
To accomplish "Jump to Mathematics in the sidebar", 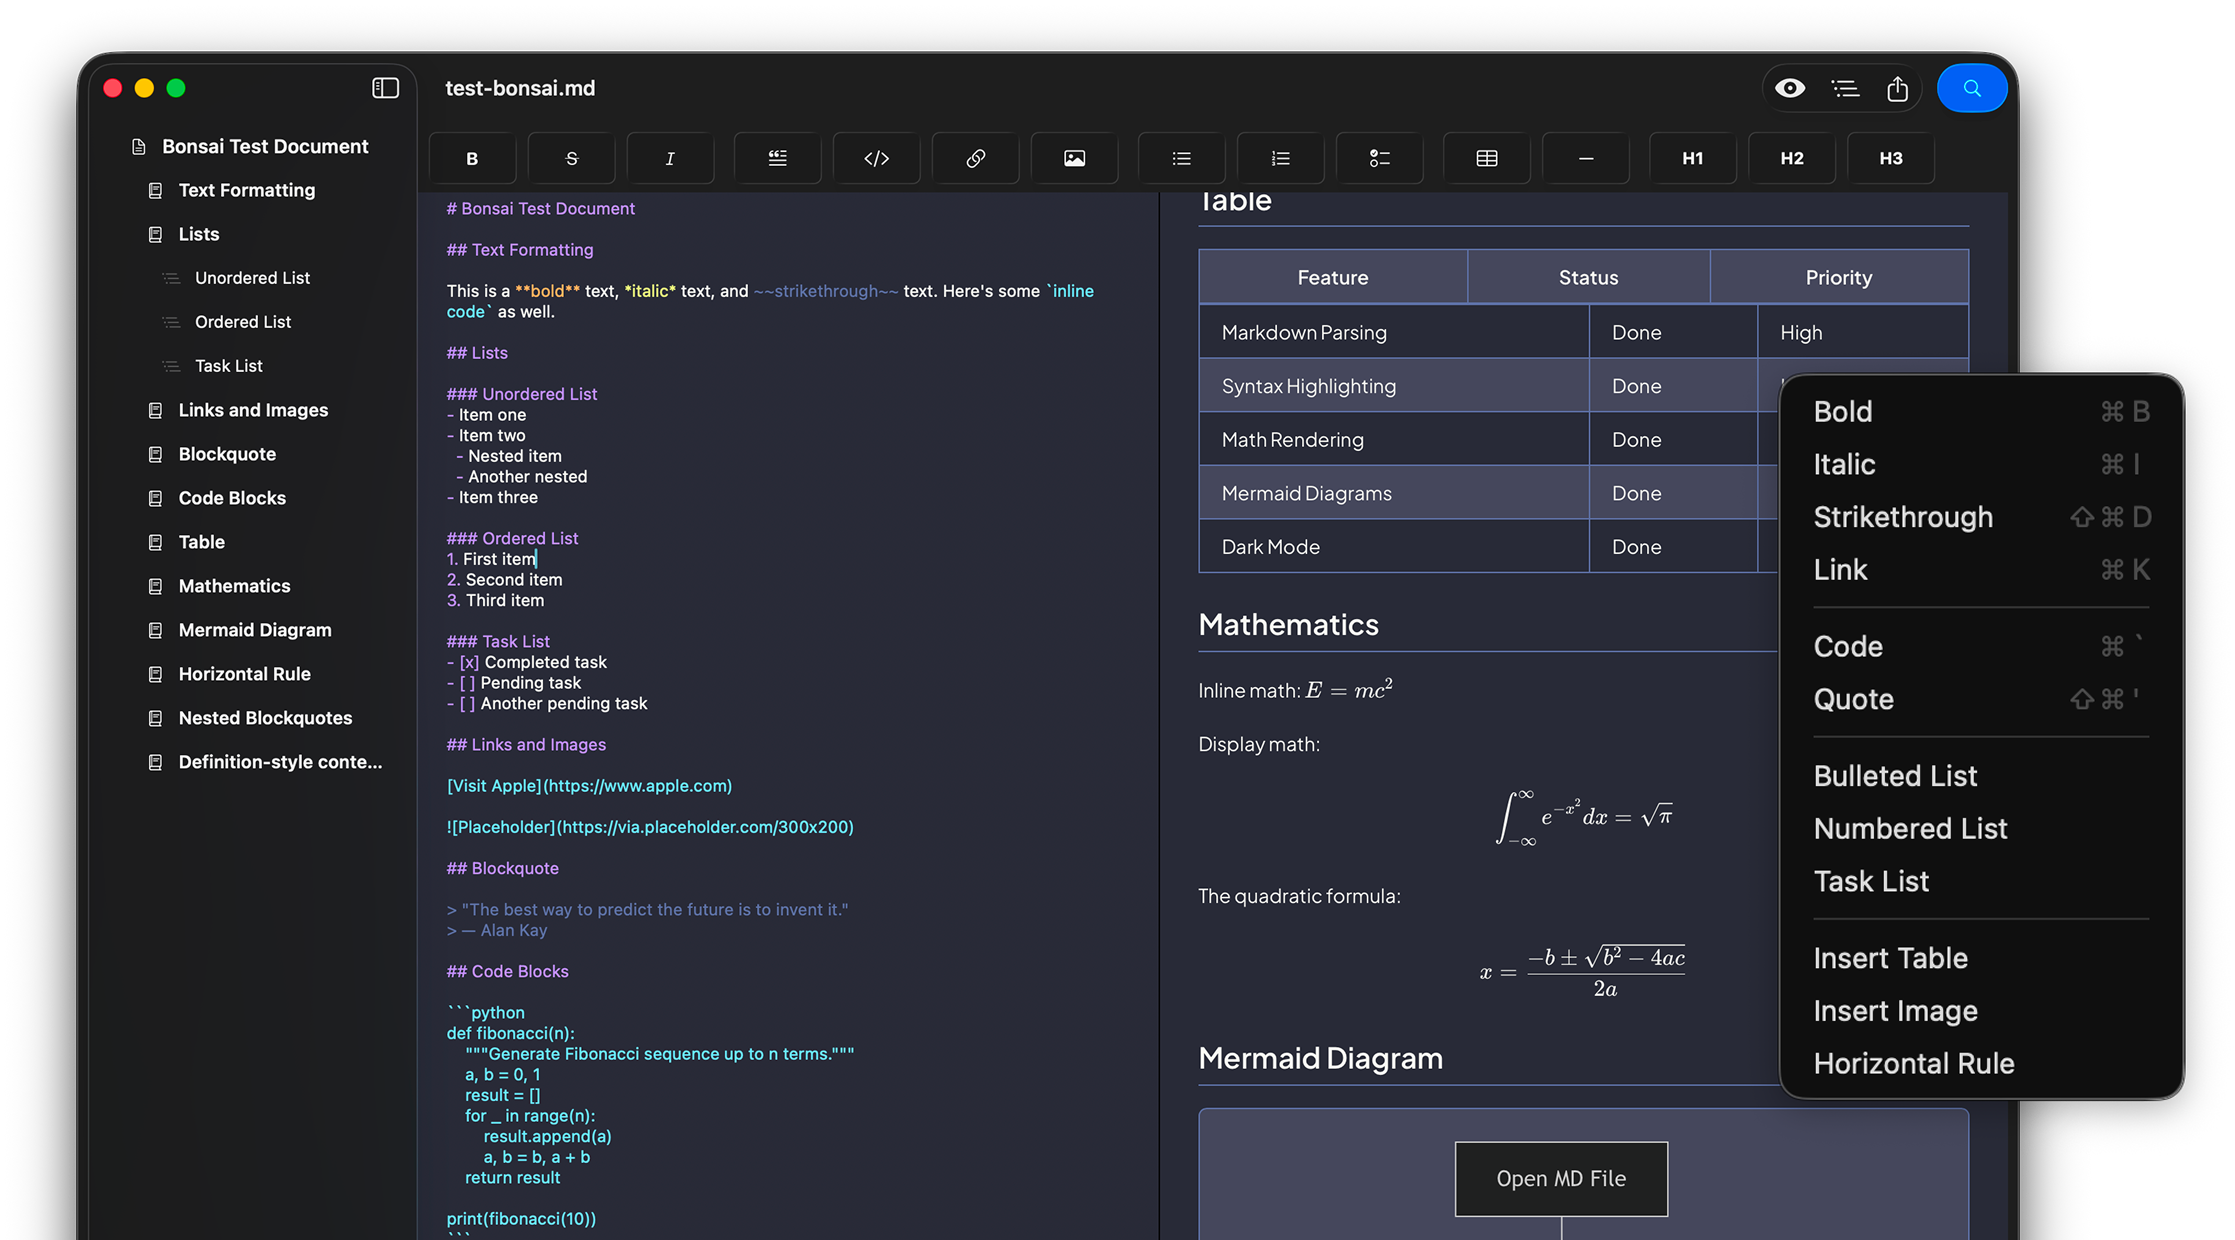I will [234, 586].
